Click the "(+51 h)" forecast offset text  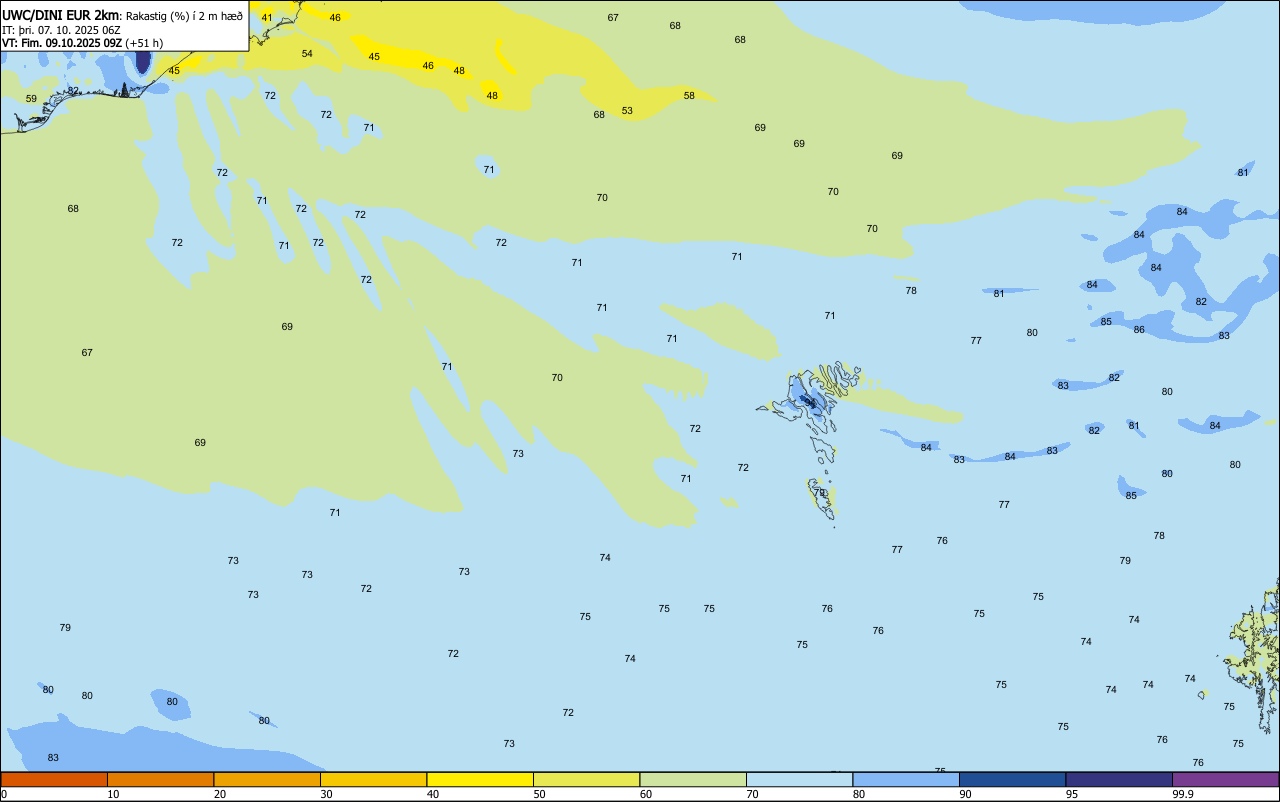tap(144, 43)
